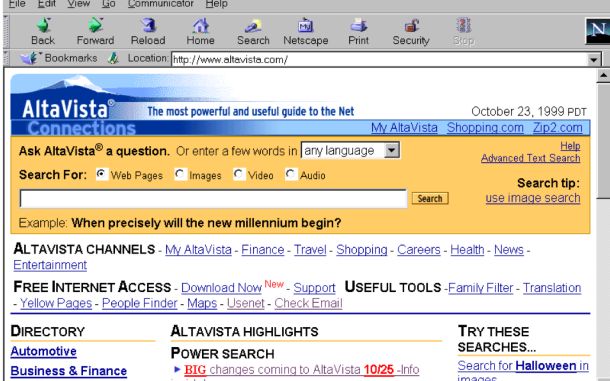Select the Web Pages radio button
Image resolution: width=610 pixels, height=381 pixels.
point(102,174)
